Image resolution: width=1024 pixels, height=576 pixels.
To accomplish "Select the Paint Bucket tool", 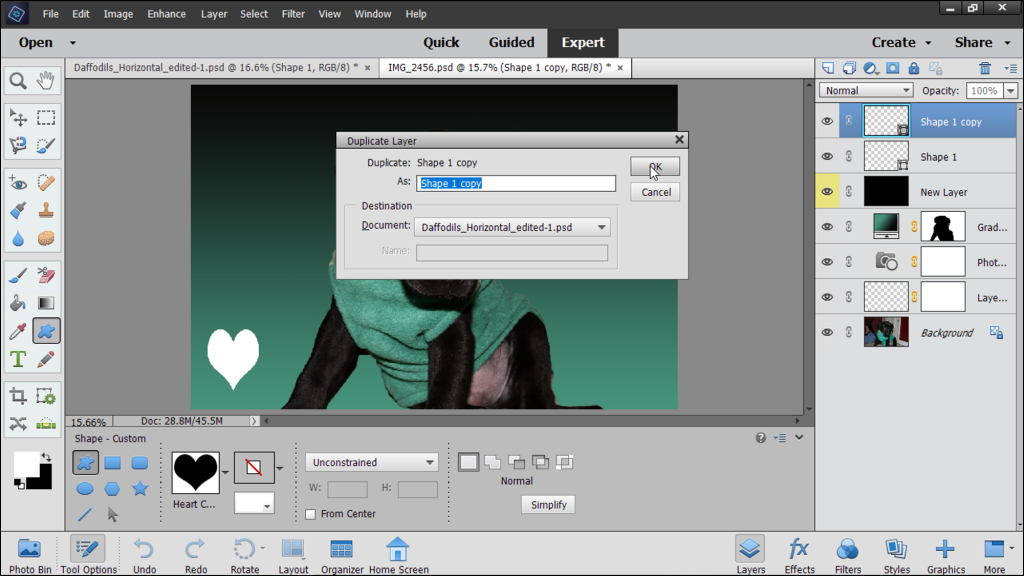I will 18,303.
